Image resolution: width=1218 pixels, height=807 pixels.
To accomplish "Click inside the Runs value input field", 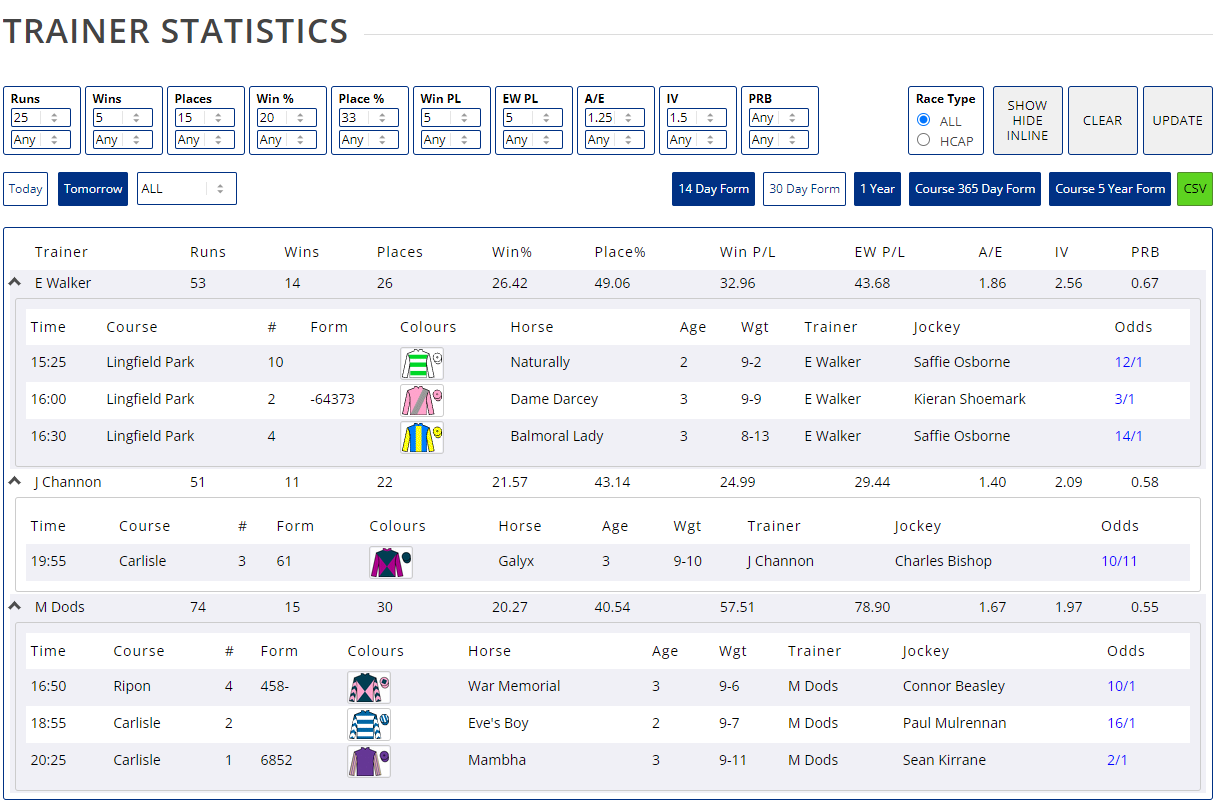I will pyautogui.click(x=30, y=117).
